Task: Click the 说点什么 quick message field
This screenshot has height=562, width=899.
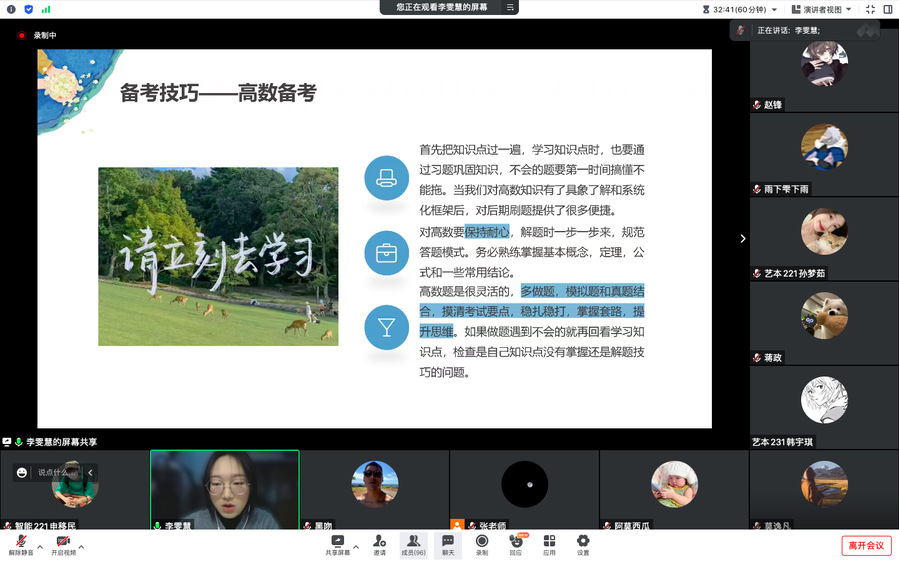Action: (x=55, y=472)
